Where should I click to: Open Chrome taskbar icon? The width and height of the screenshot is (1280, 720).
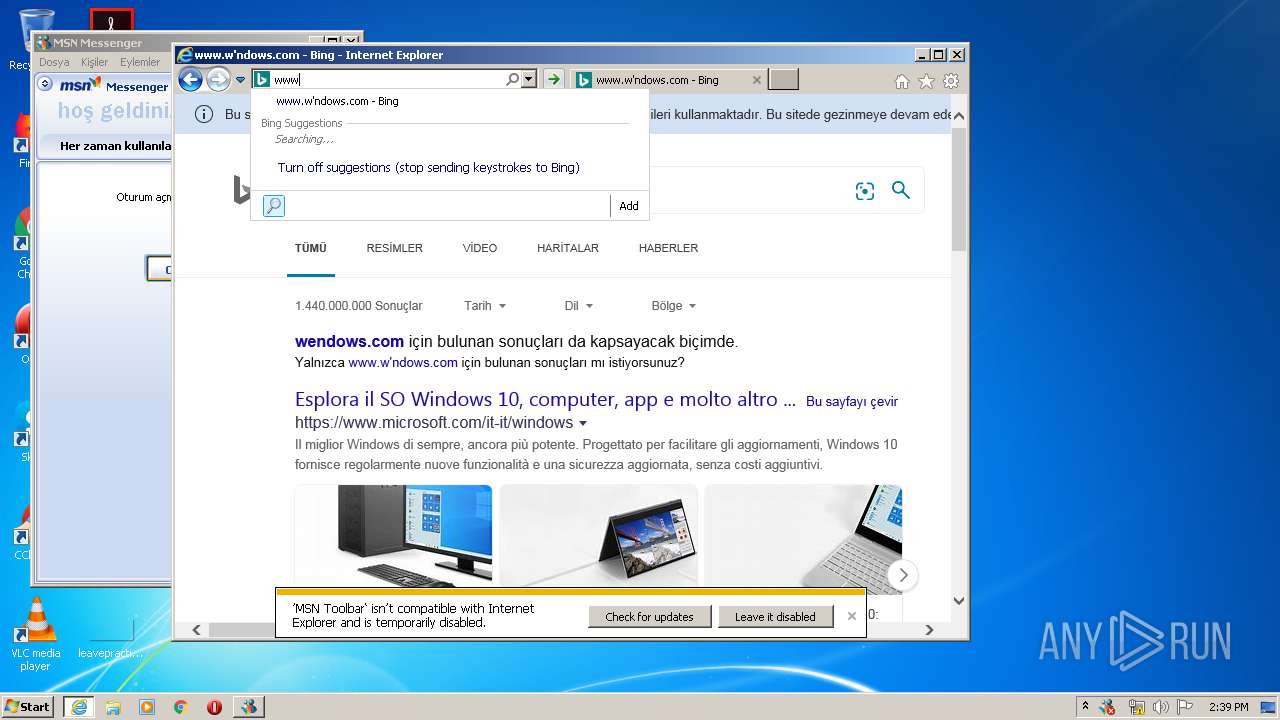(x=181, y=707)
